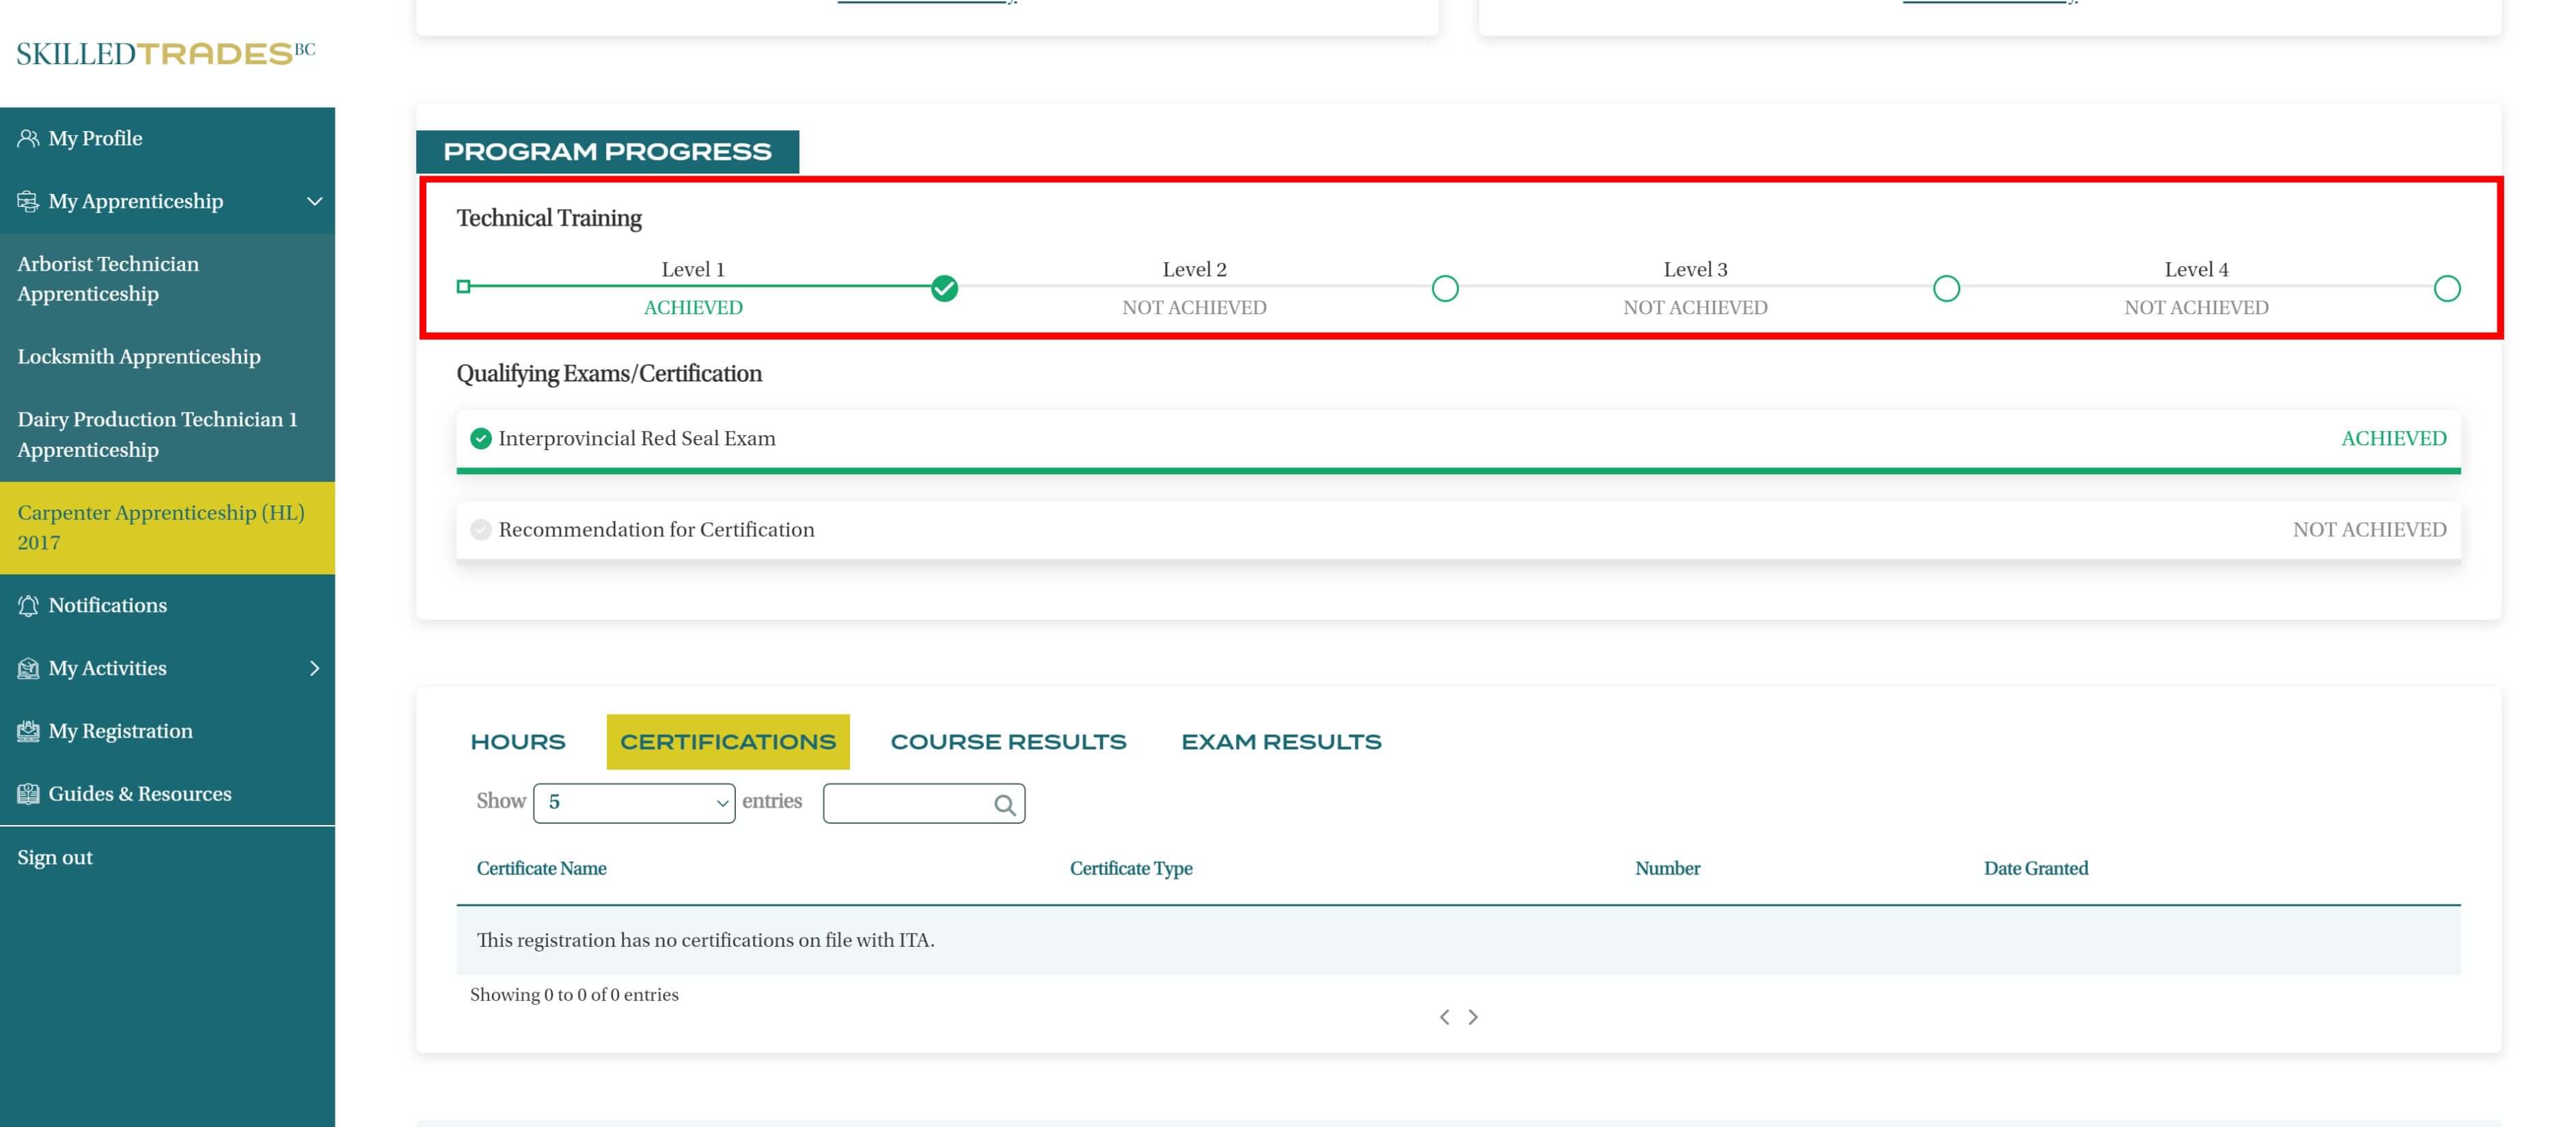This screenshot has height=1127, width=2576.
Task: Click the Level 4 progress endpoint circle
Action: coord(2446,289)
